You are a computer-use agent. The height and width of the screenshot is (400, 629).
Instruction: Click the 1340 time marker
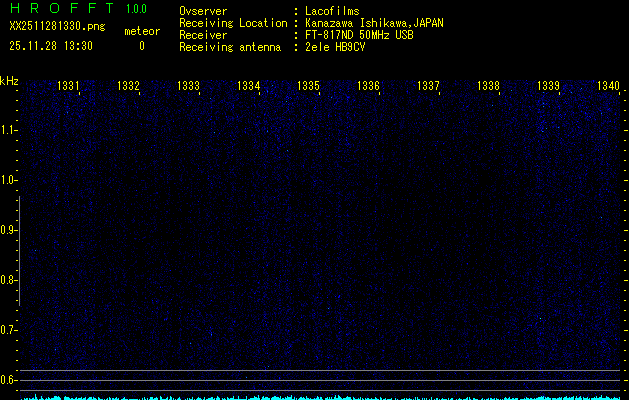[608, 87]
